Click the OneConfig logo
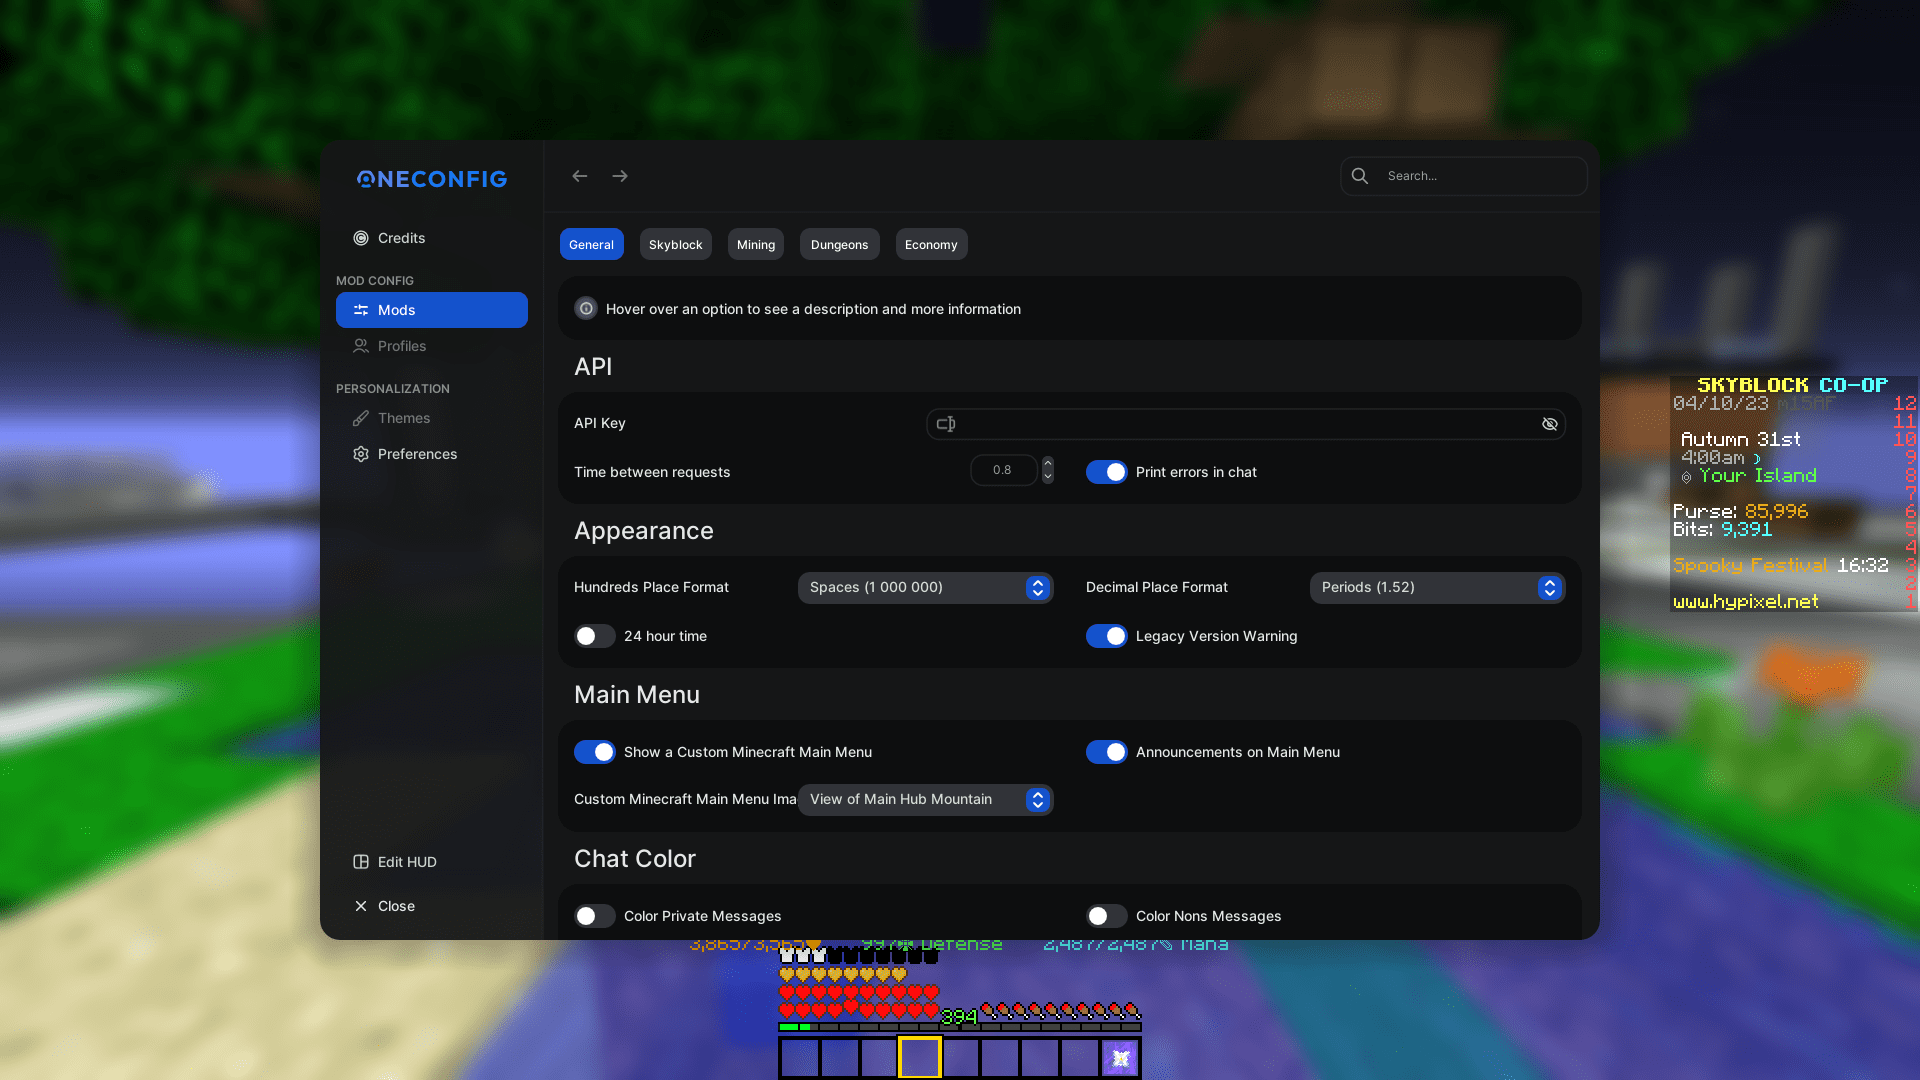 432,179
